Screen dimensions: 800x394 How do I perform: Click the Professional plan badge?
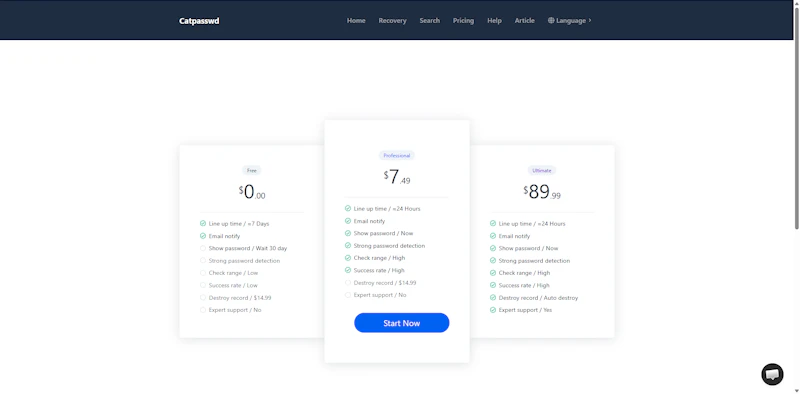tap(396, 156)
